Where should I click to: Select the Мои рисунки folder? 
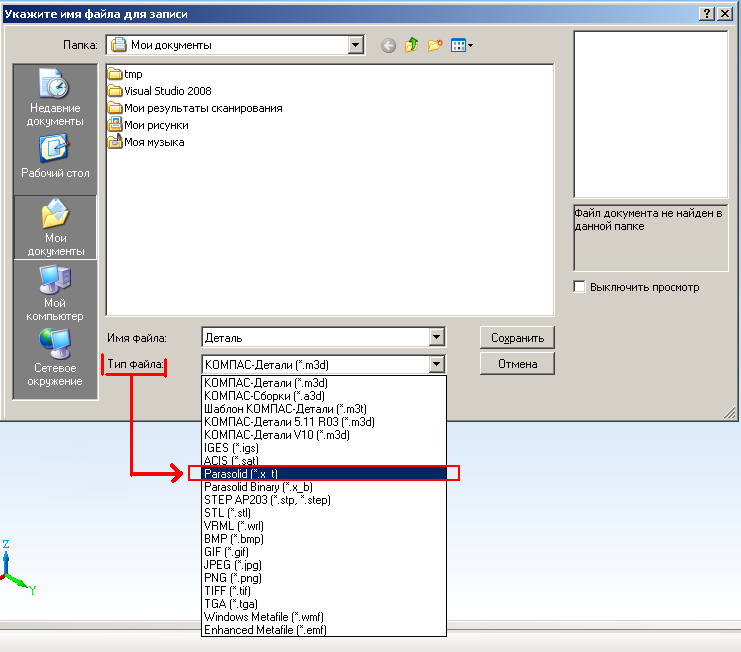(x=148, y=125)
